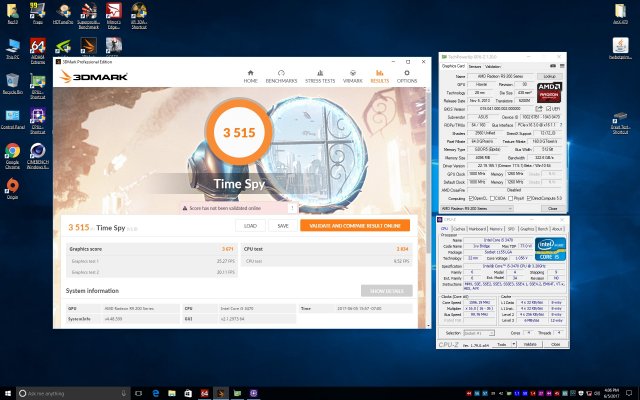Open the AIDA64 Extreme desktop shortcut
The image size is (640, 400).
[x=38, y=51]
